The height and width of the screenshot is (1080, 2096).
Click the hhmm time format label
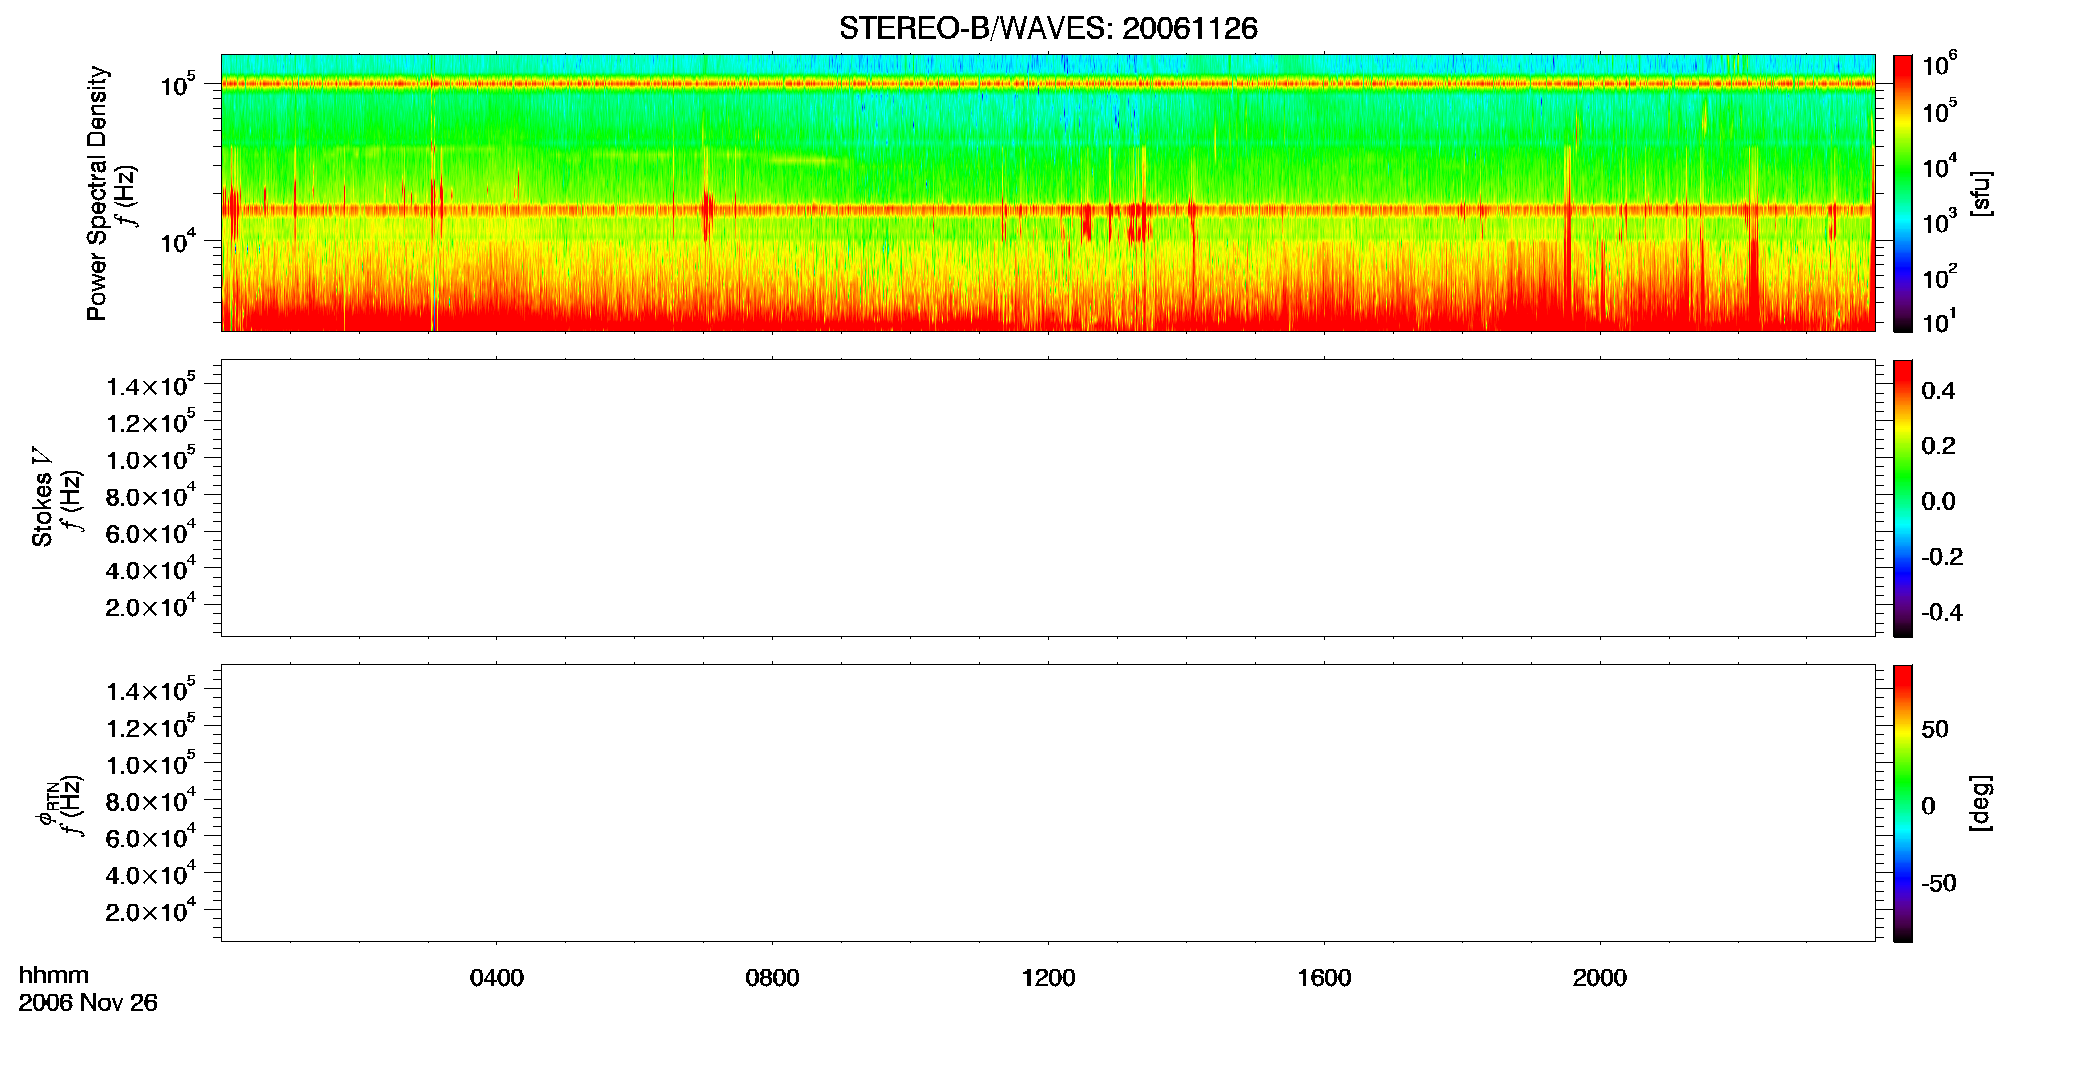pos(54,976)
